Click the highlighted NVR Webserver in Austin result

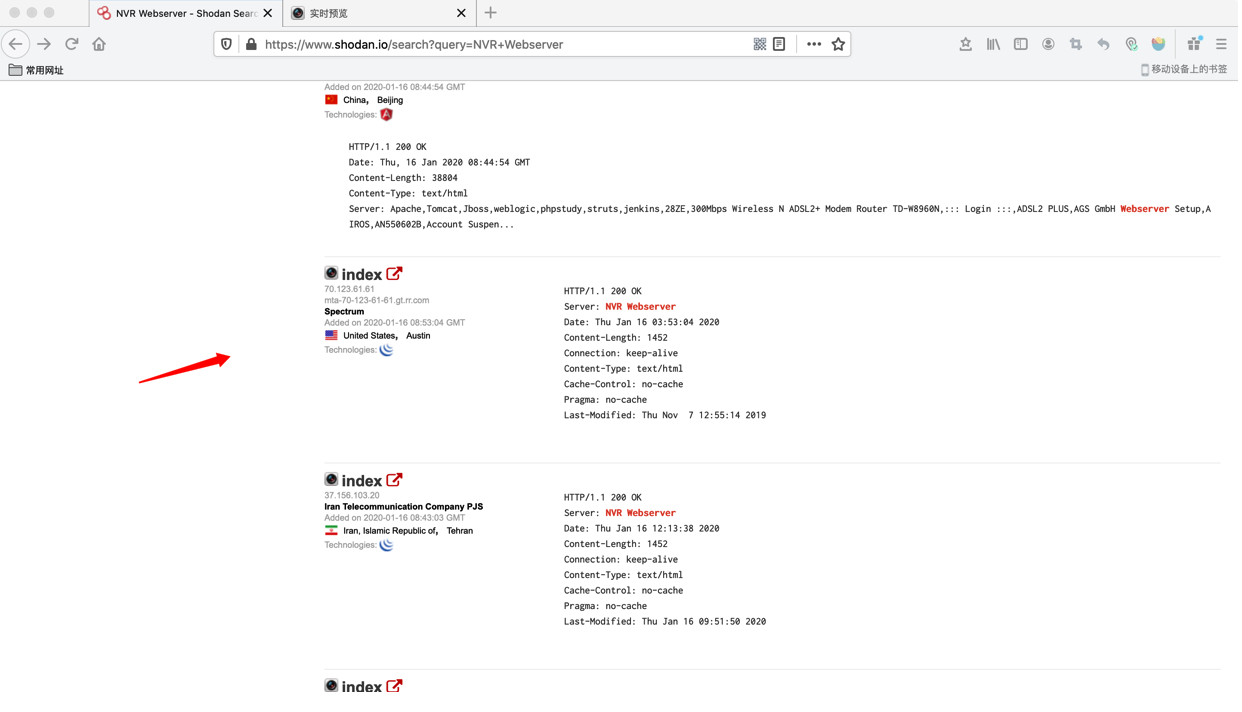pyautogui.click(x=640, y=307)
